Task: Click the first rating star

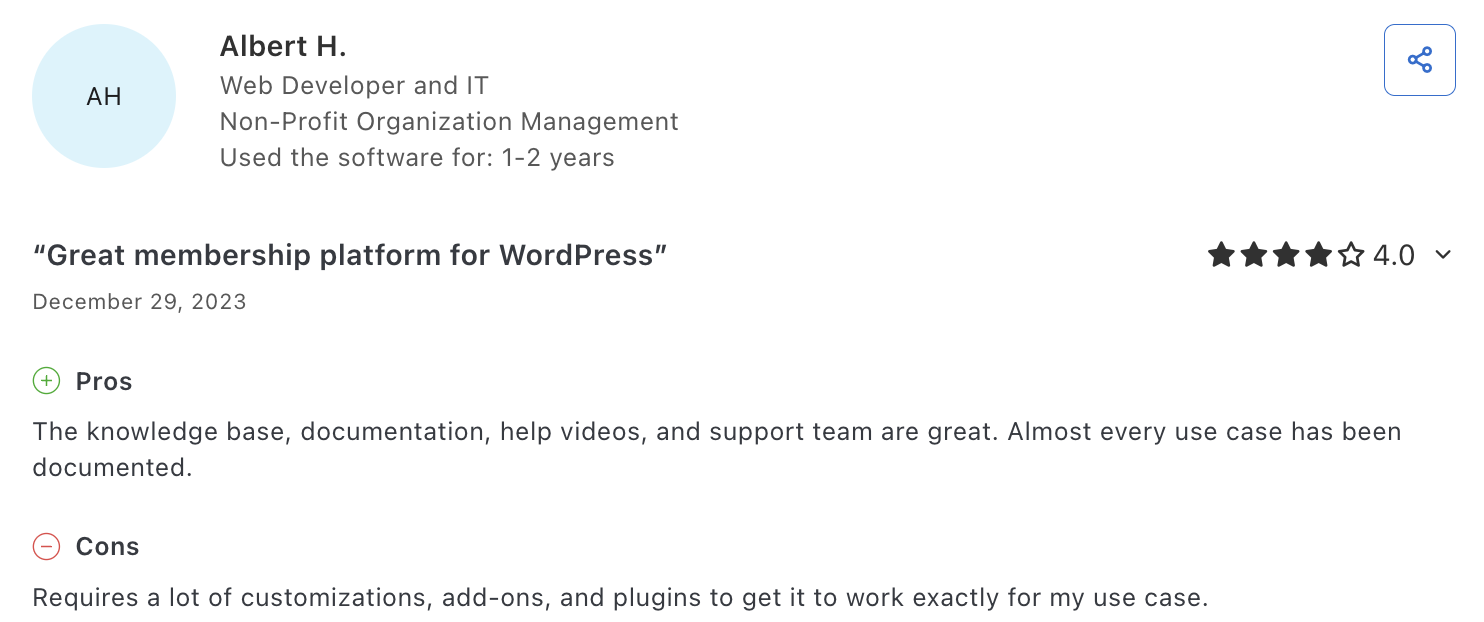Action: 1221,255
